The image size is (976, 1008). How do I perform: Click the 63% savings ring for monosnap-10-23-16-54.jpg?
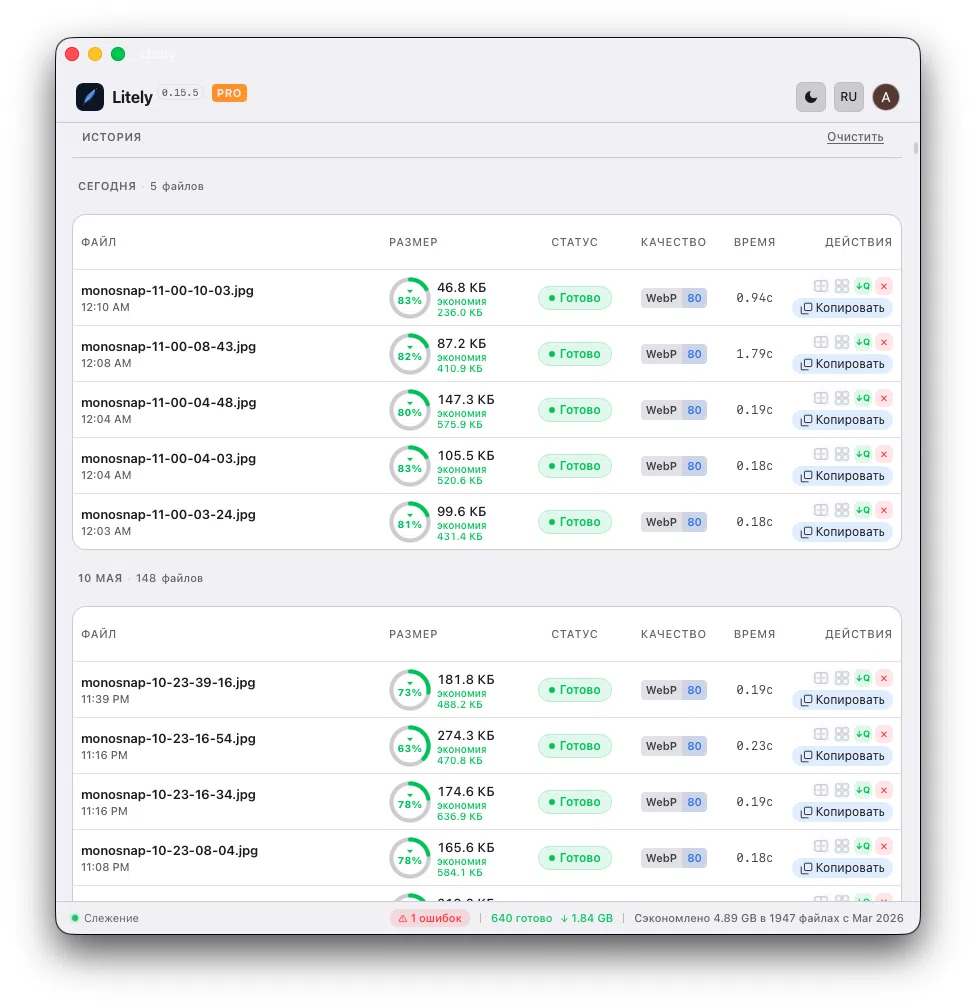coord(410,746)
